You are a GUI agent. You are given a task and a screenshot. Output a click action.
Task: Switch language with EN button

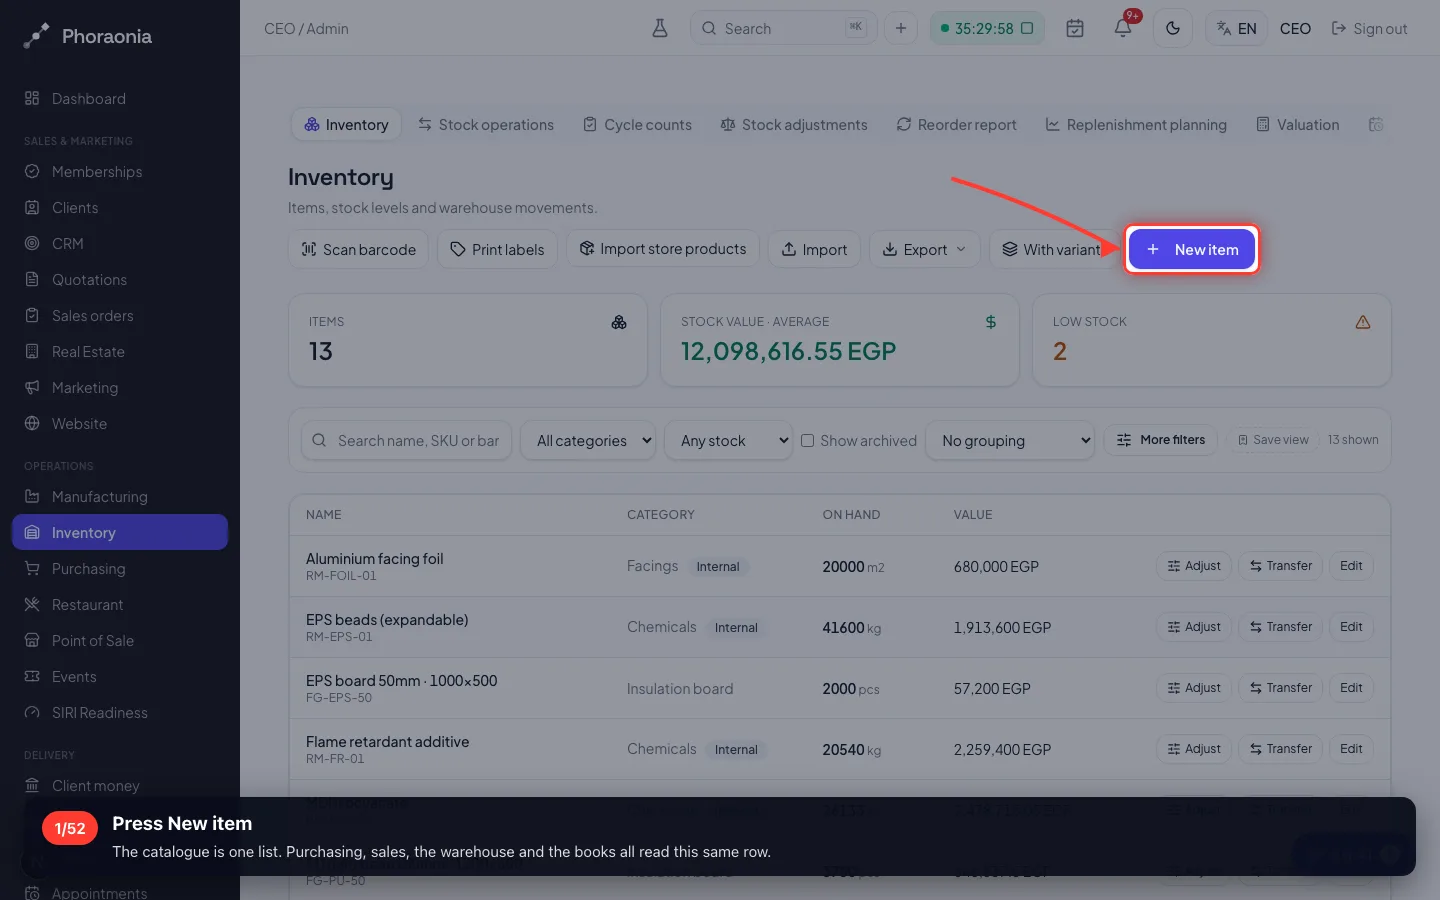click(x=1236, y=28)
